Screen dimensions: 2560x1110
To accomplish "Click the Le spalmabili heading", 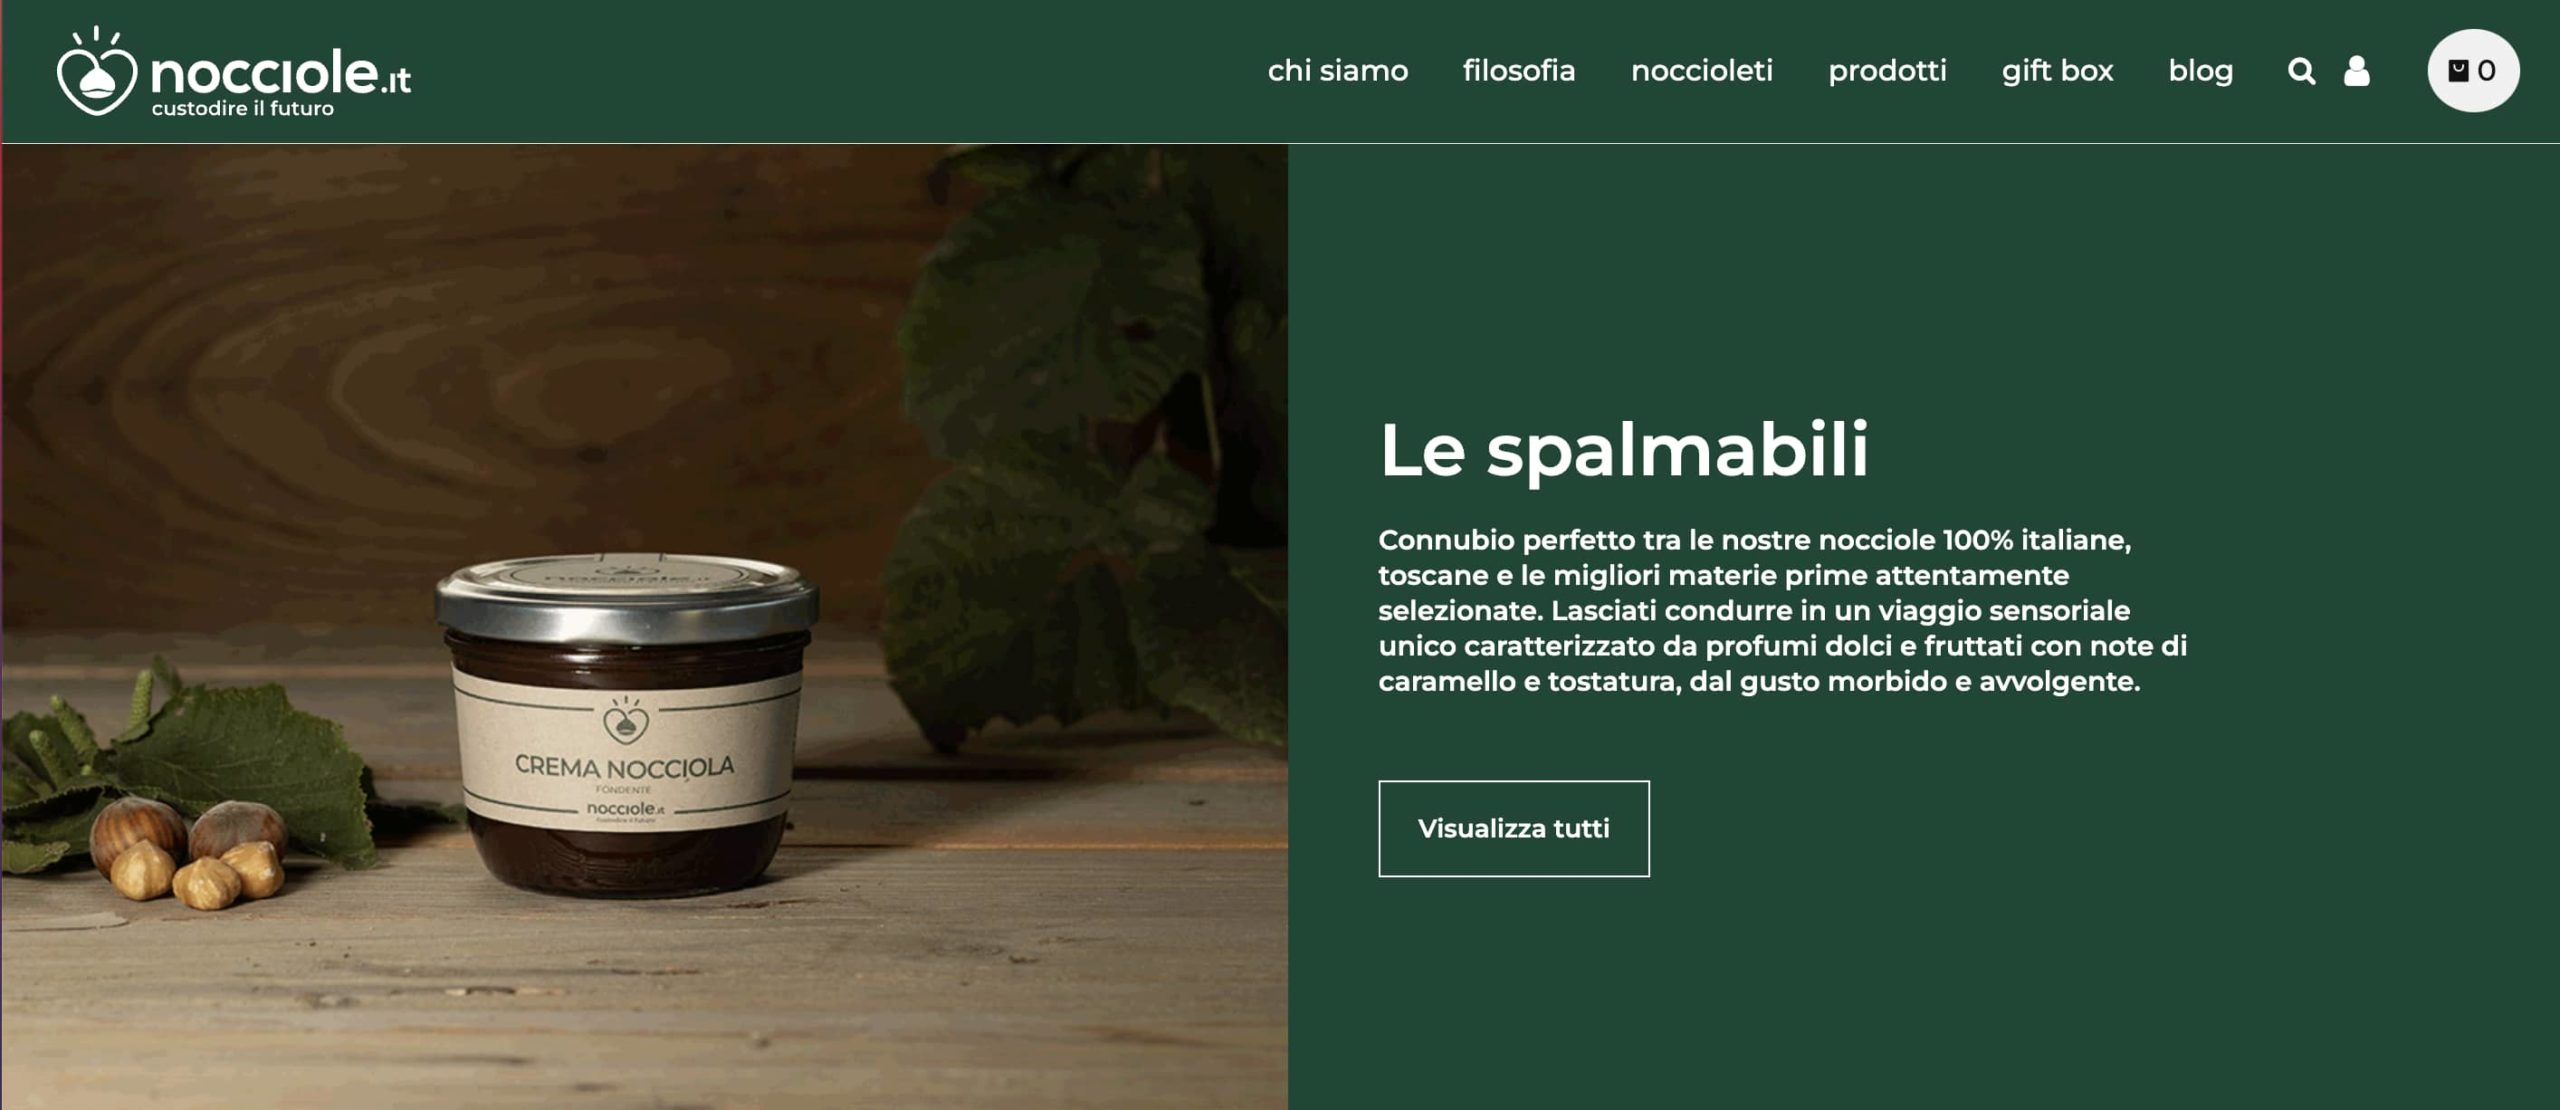I will pos(1623,450).
